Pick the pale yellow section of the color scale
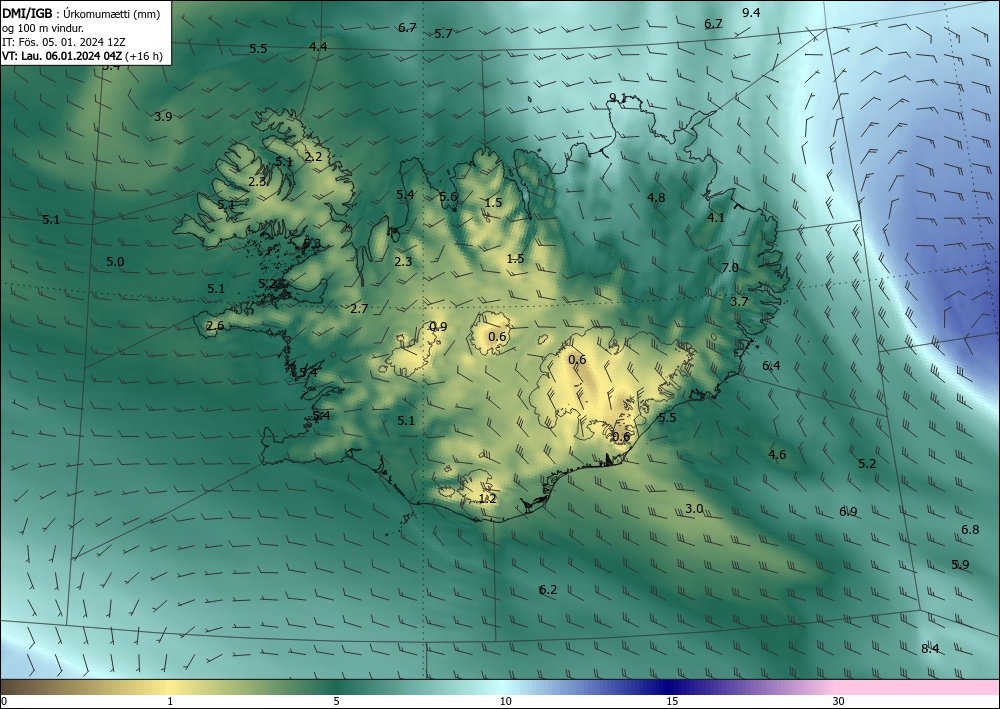This screenshot has height=709, width=1000. (170, 687)
